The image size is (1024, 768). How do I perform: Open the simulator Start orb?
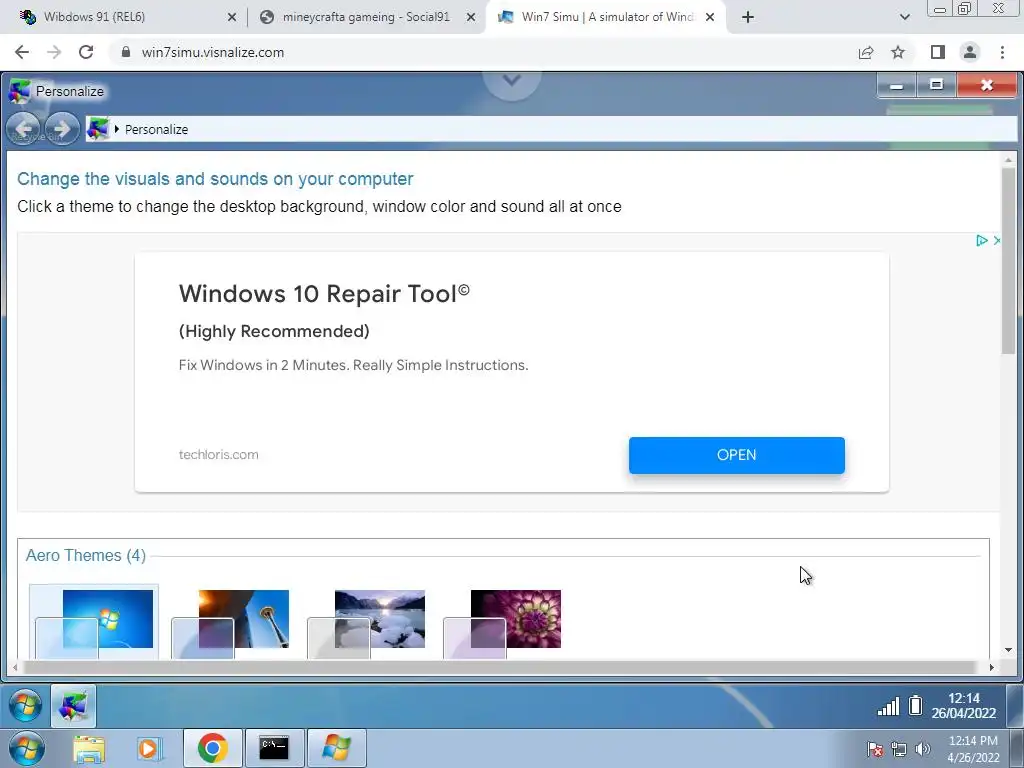click(26, 706)
